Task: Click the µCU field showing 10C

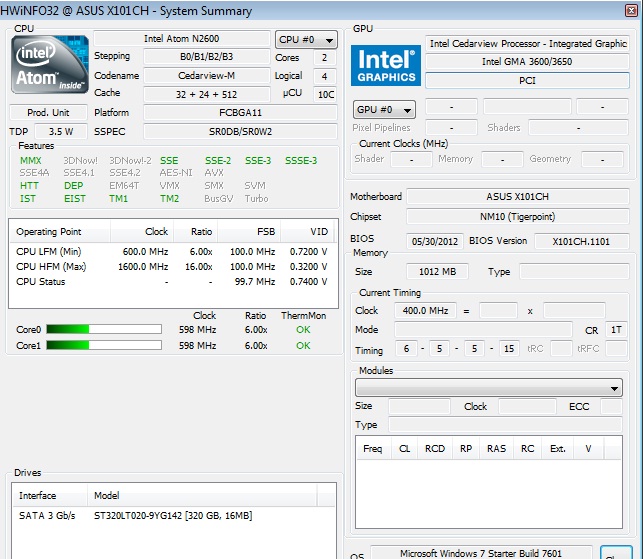Action: coord(326,94)
